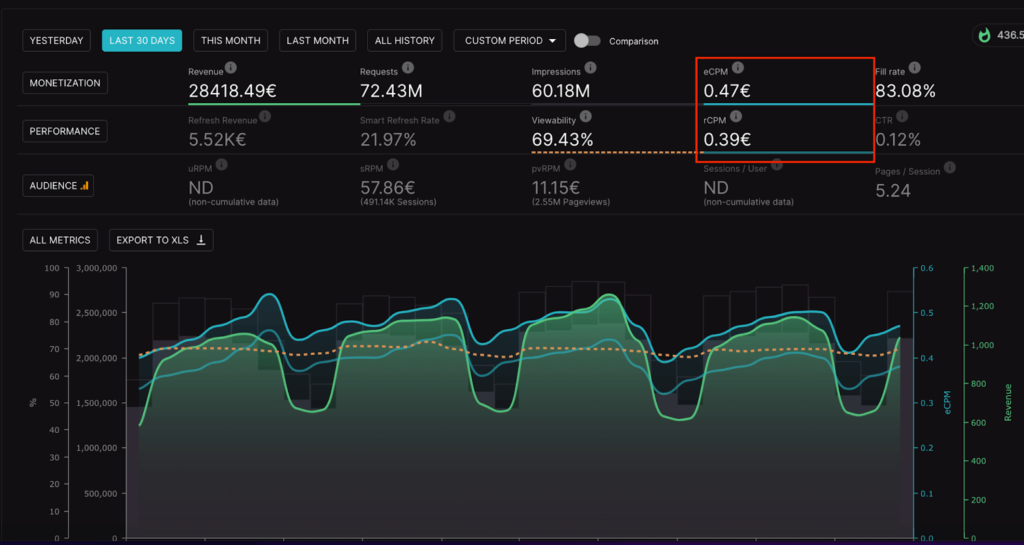Open the Impressions info icon

pos(590,68)
